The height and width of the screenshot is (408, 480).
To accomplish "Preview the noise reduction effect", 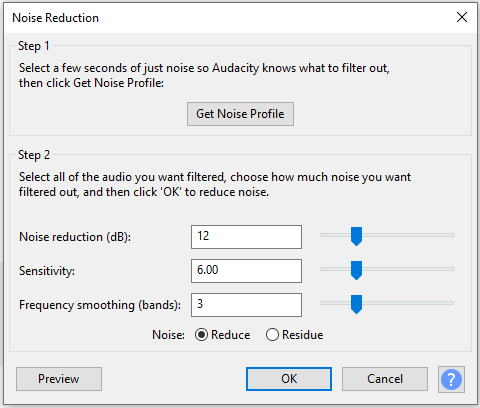I will click(x=59, y=379).
